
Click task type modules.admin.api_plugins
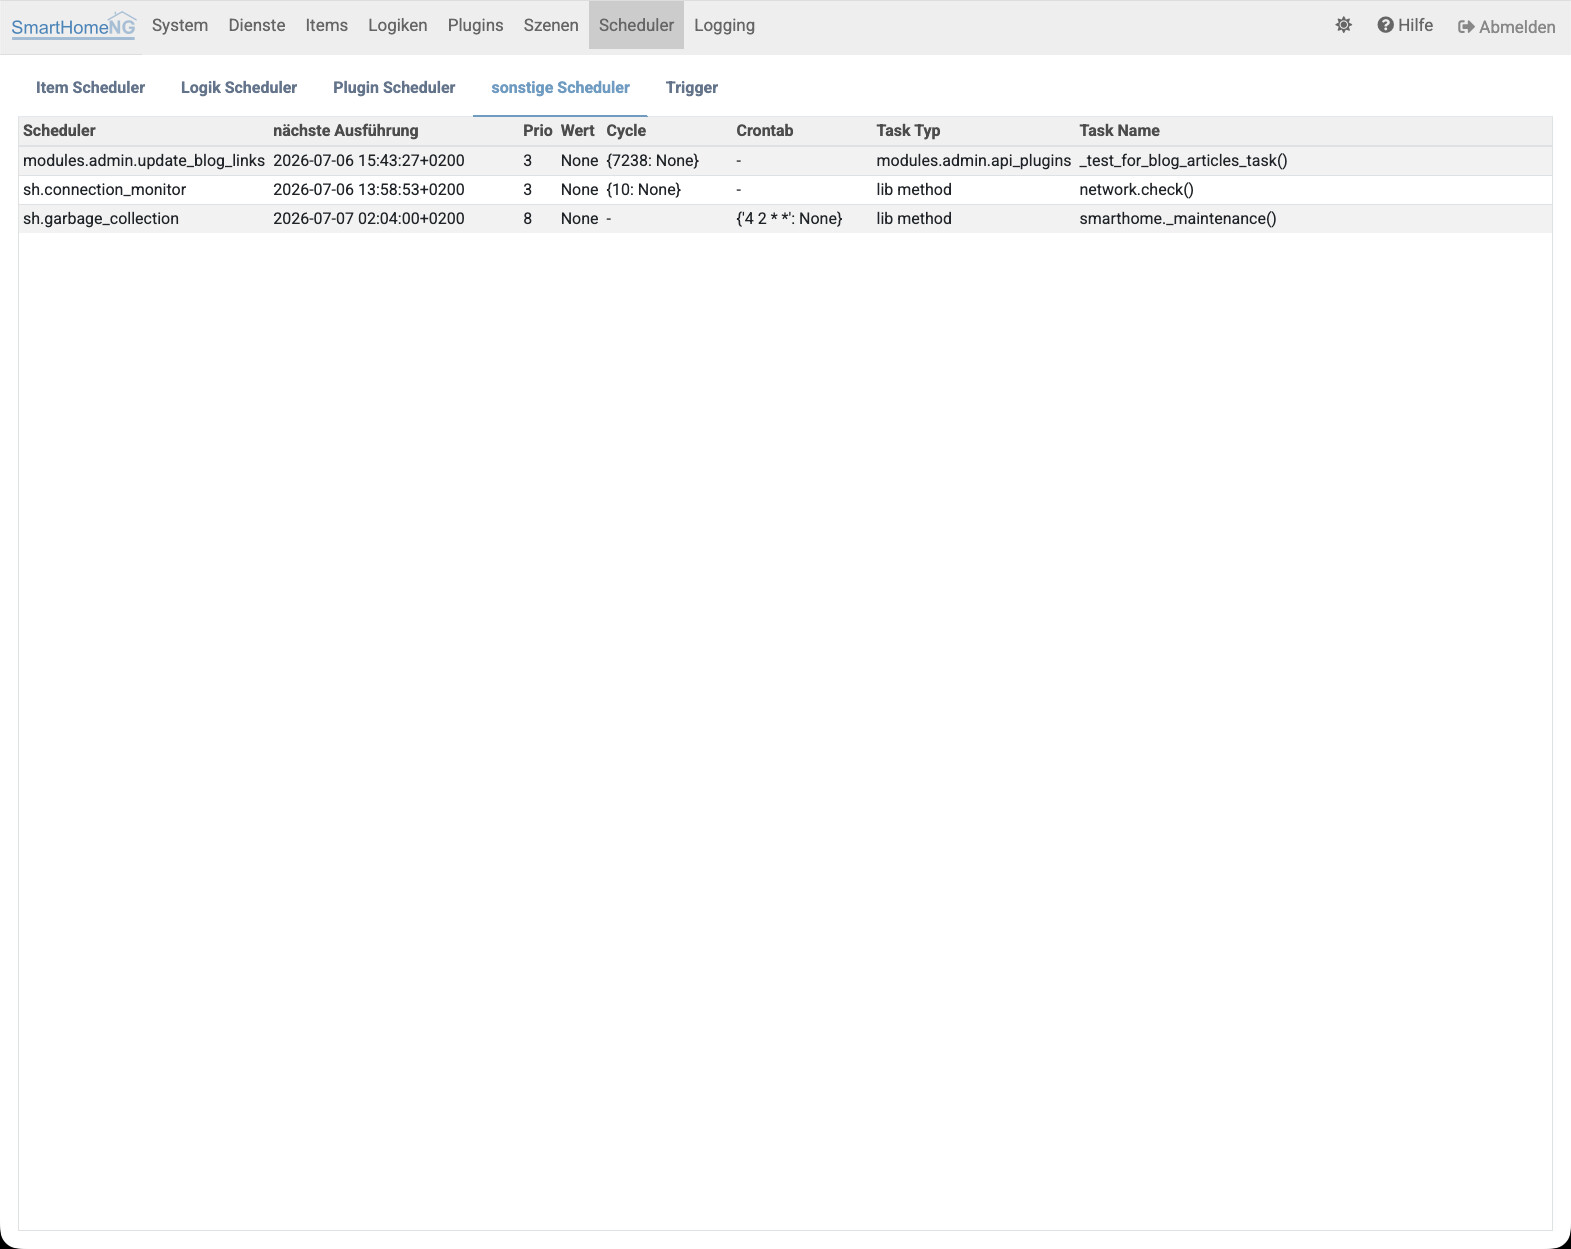tap(974, 160)
